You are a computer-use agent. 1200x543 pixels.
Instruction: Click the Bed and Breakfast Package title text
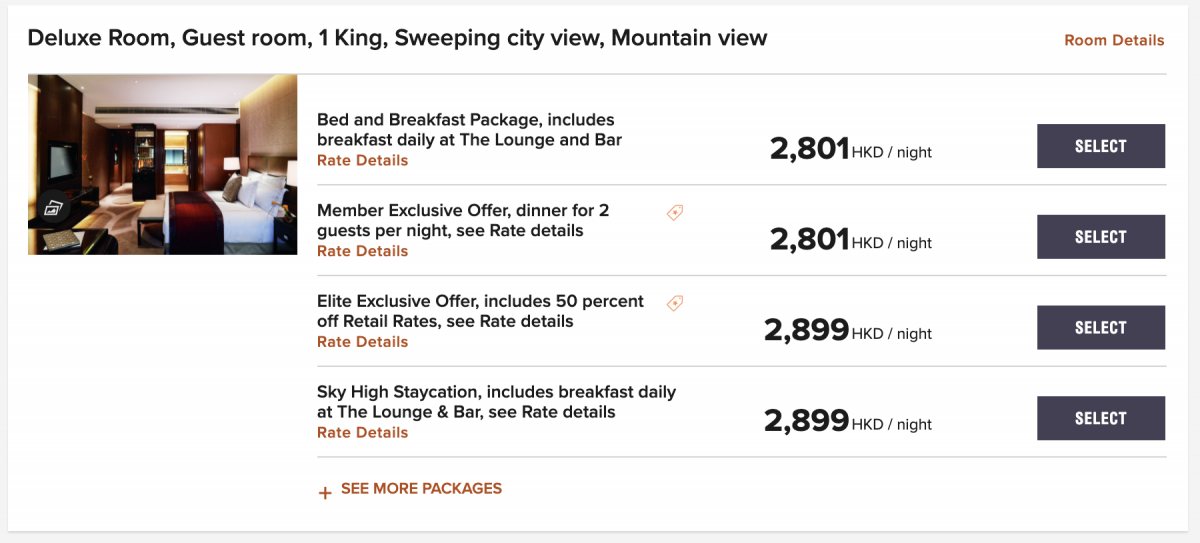[469, 130]
